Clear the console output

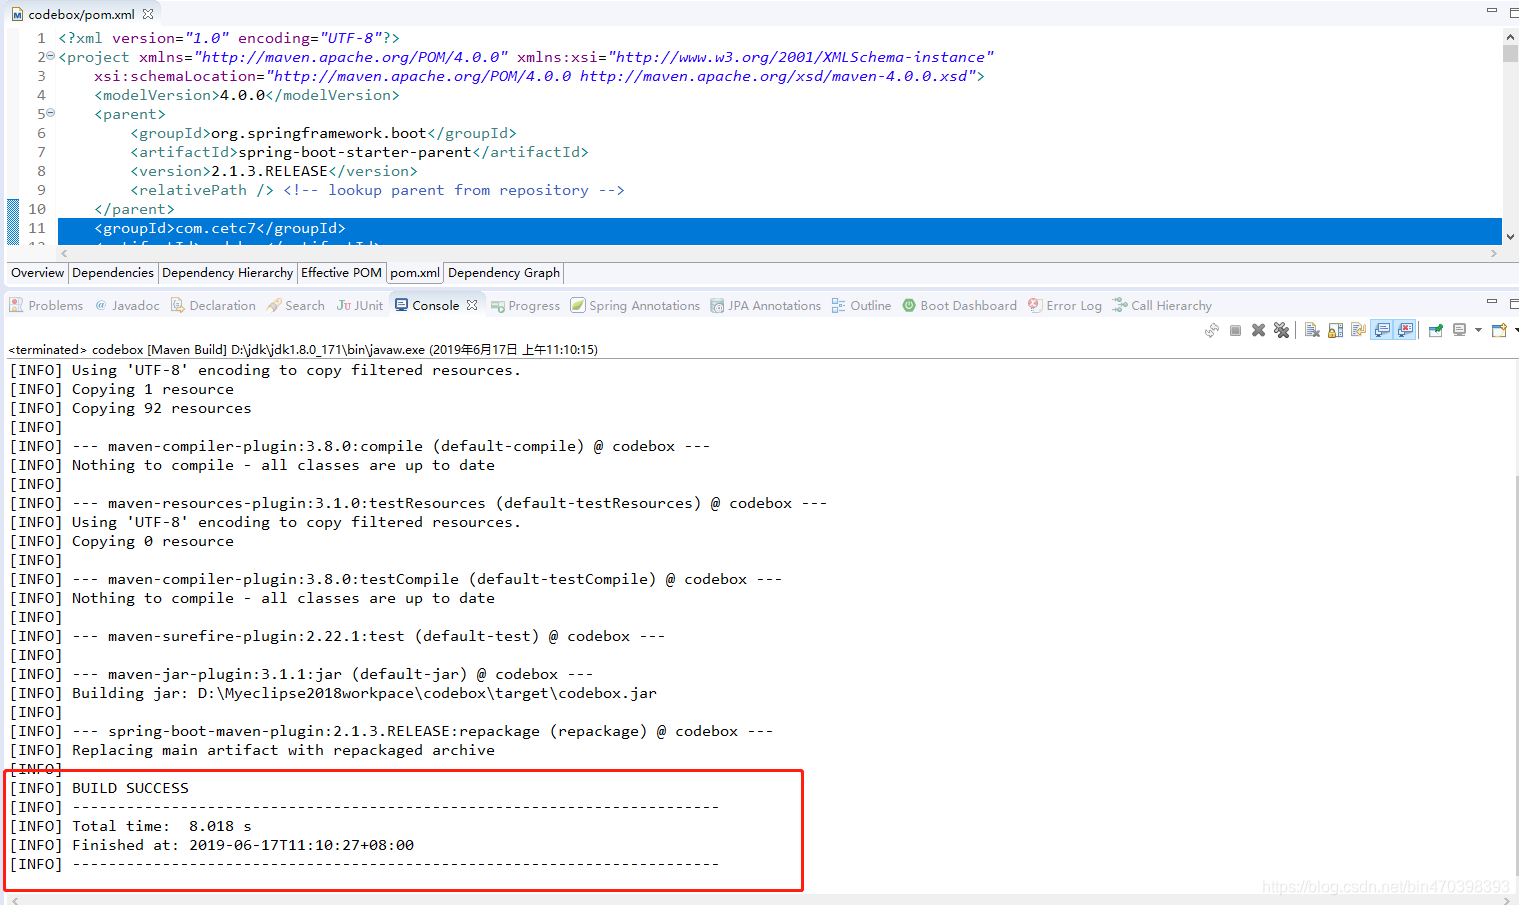click(x=1312, y=329)
